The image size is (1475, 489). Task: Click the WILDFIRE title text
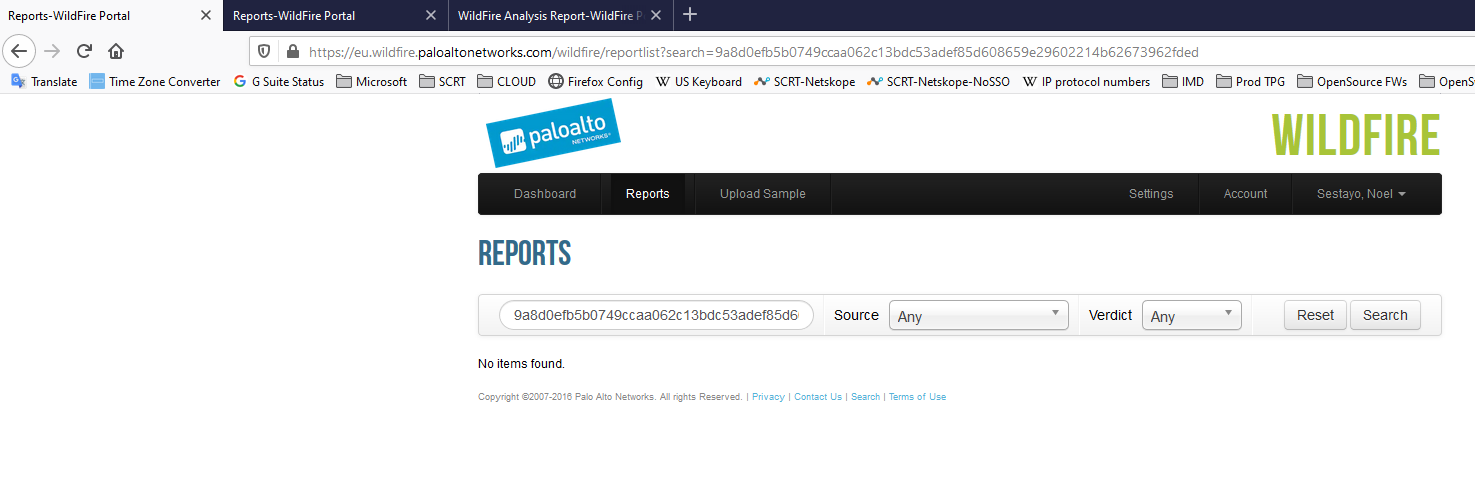(x=1356, y=135)
